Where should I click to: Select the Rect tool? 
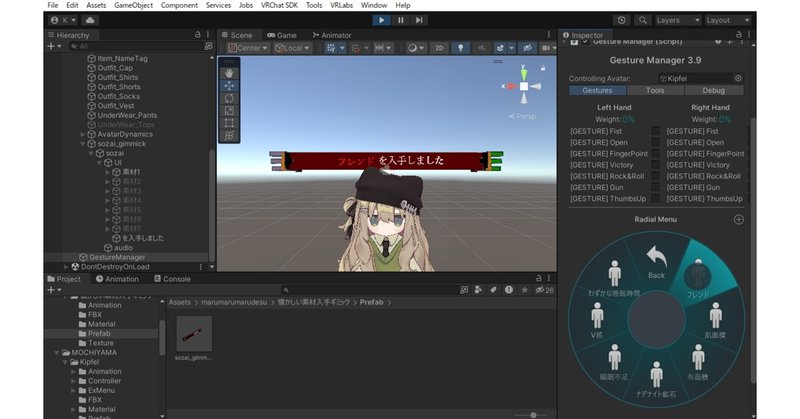pos(229,123)
